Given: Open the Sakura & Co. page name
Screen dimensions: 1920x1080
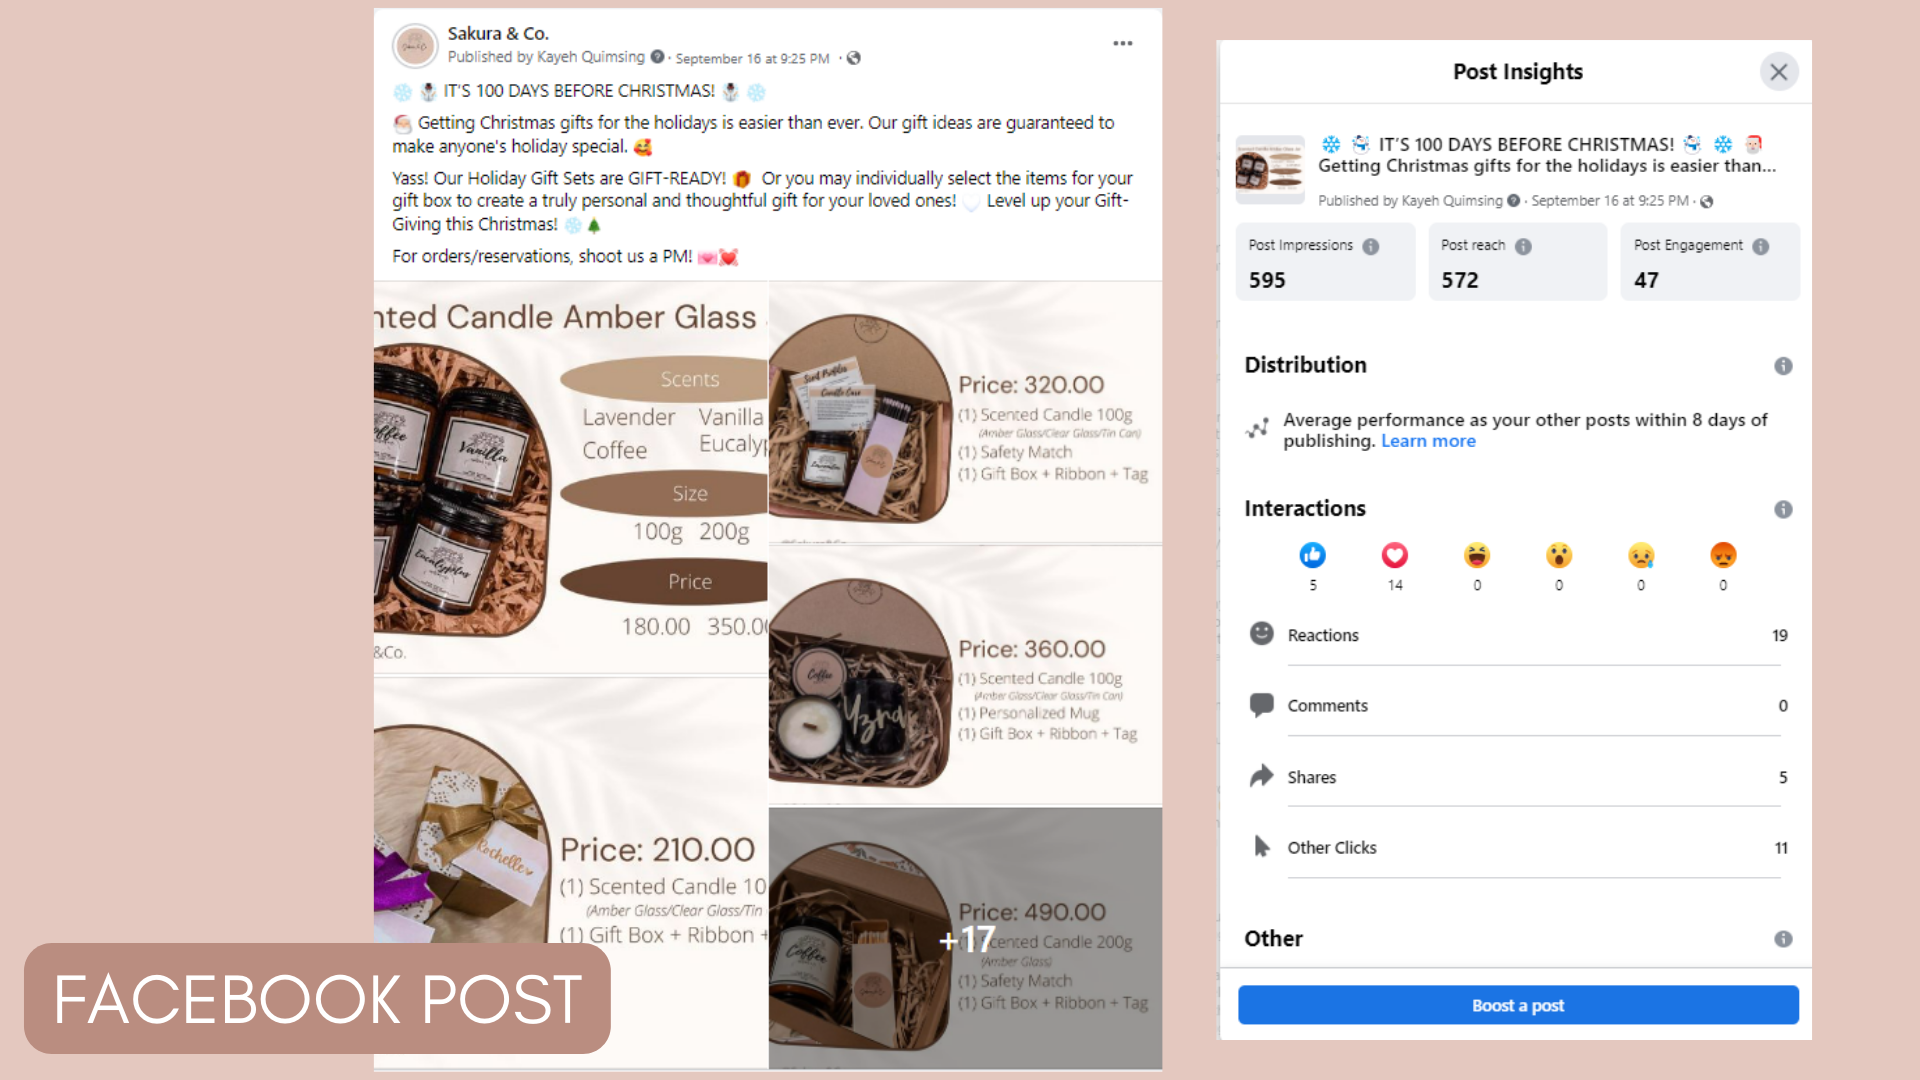Looking at the screenshot, I should tap(498, 33).
